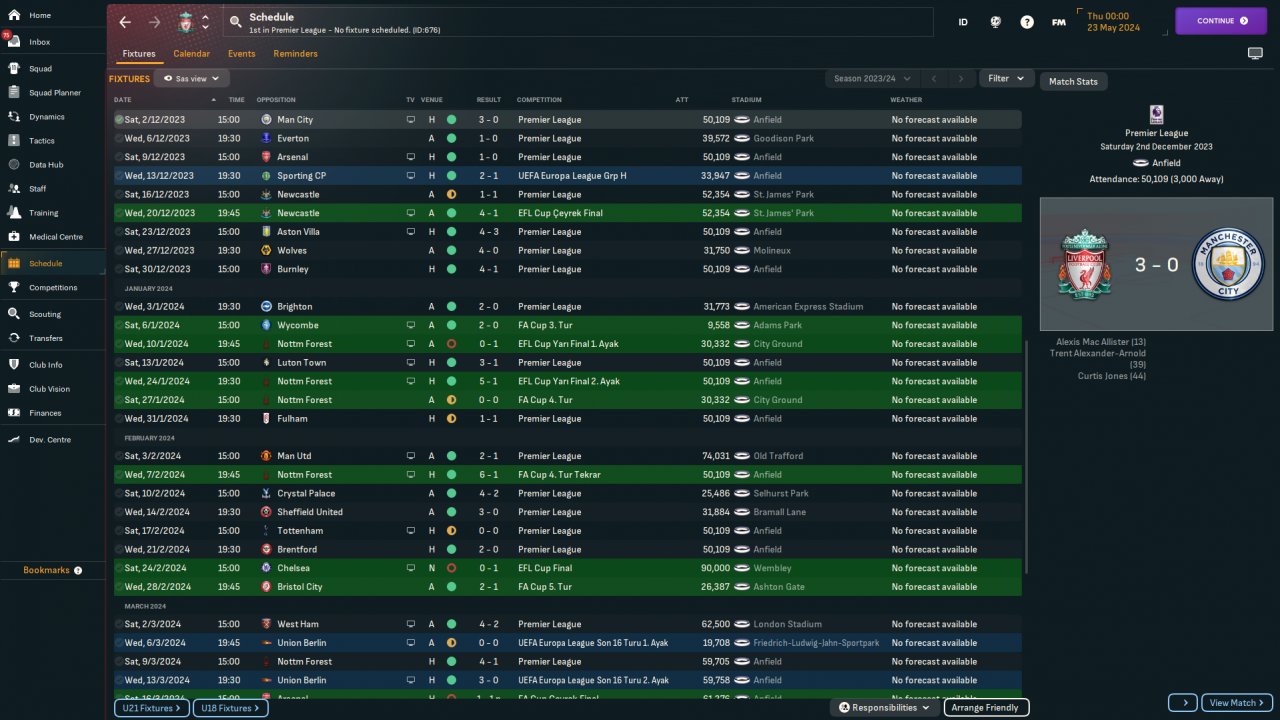Click the TV icon on Arsenal 9/12 row
This screenshot has width=1280, height=720.
(410, 157)
